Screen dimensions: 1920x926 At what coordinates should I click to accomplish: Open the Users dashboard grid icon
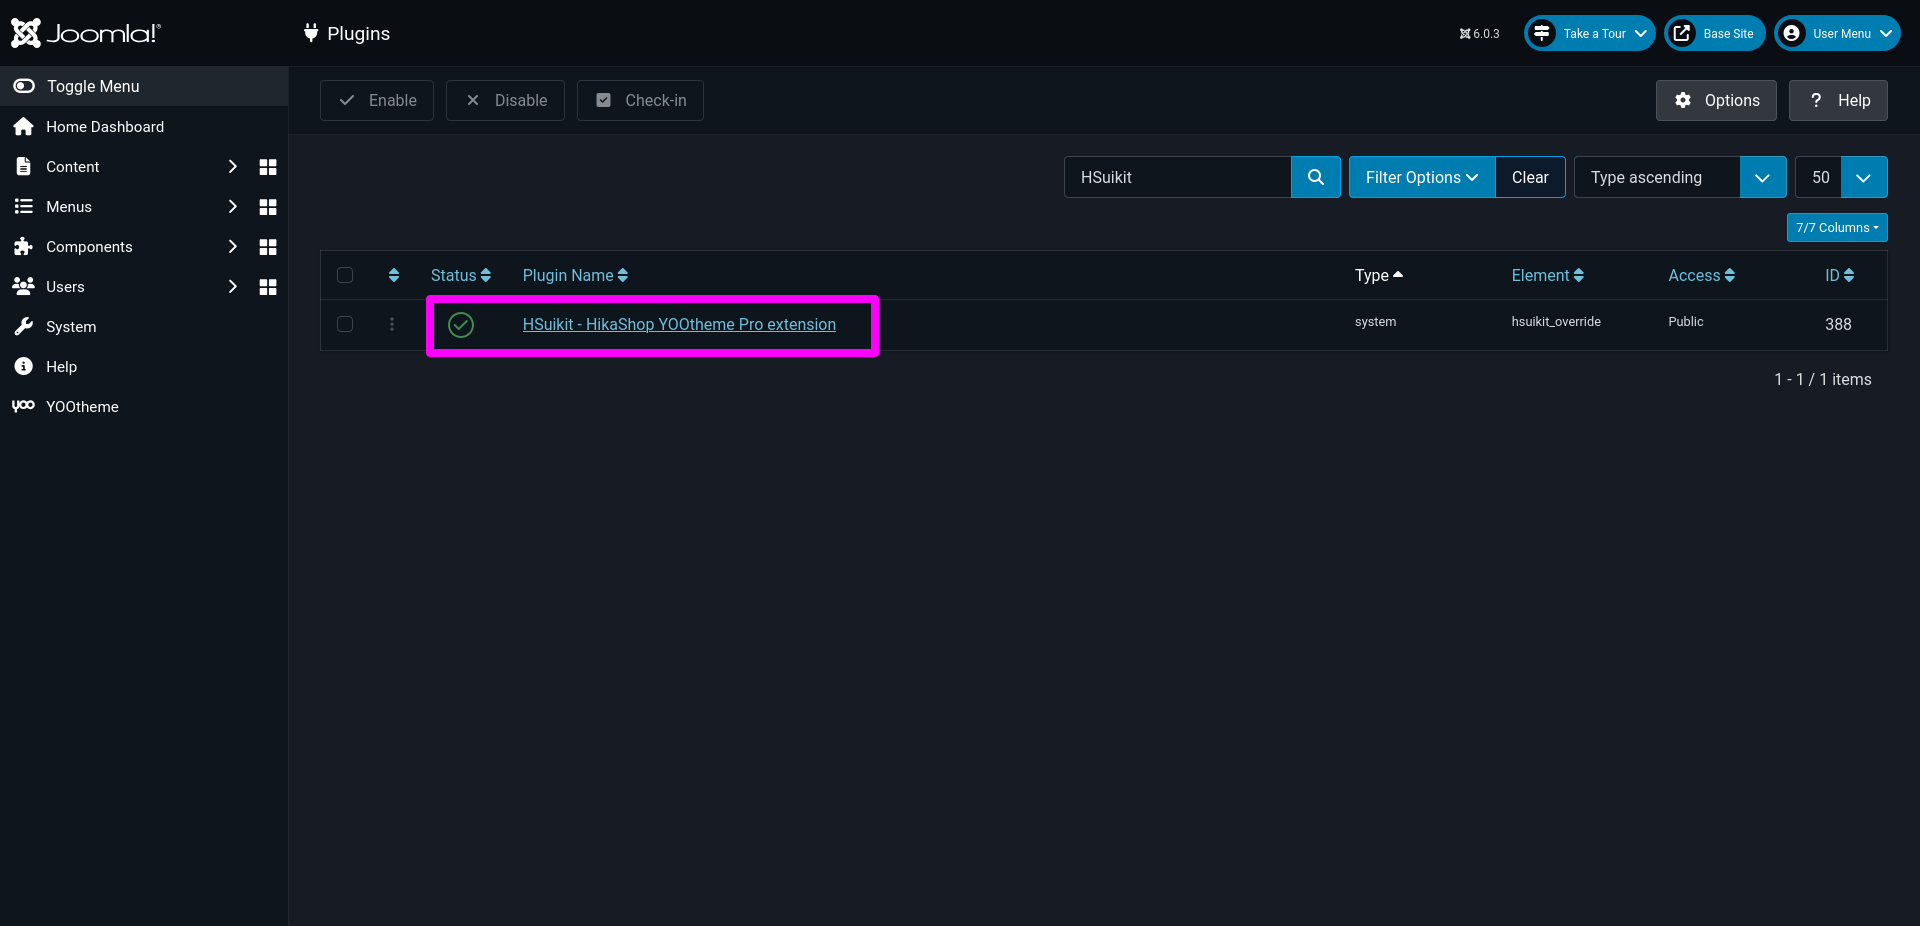pos(267,287)
